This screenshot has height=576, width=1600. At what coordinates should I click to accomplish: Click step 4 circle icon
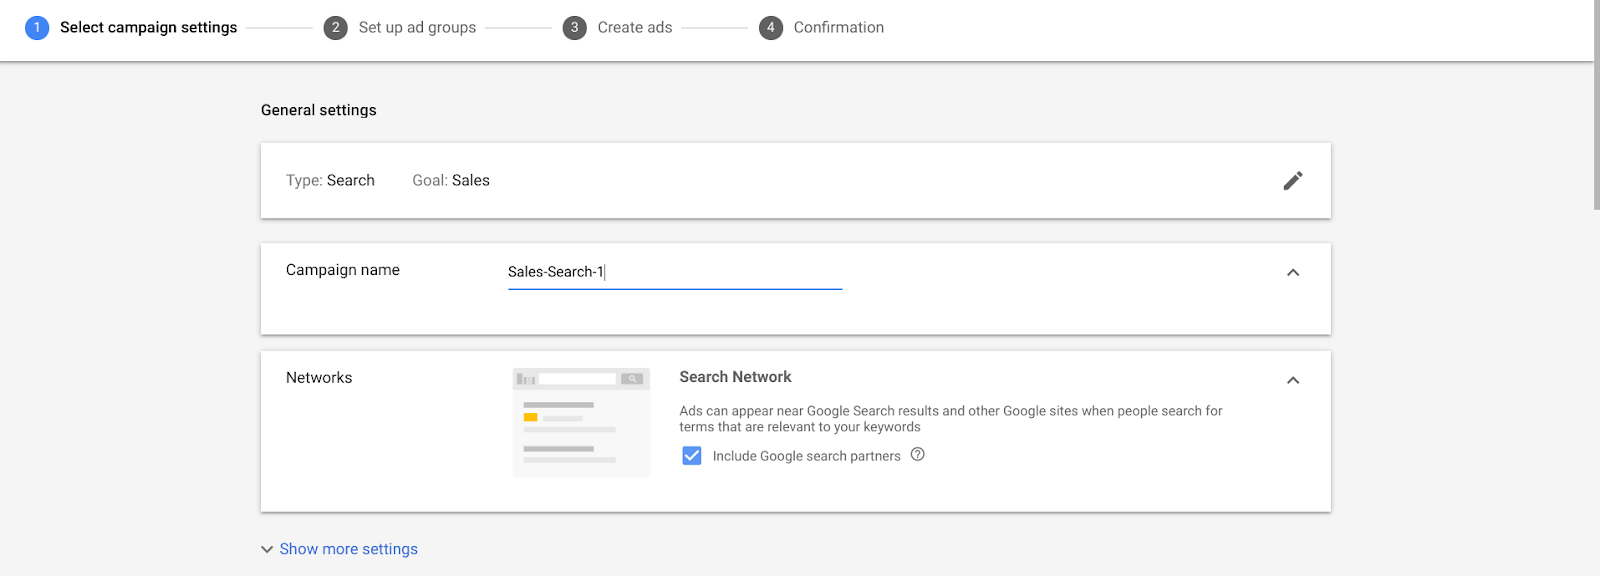pyautogui.click(x=770, y=28)
